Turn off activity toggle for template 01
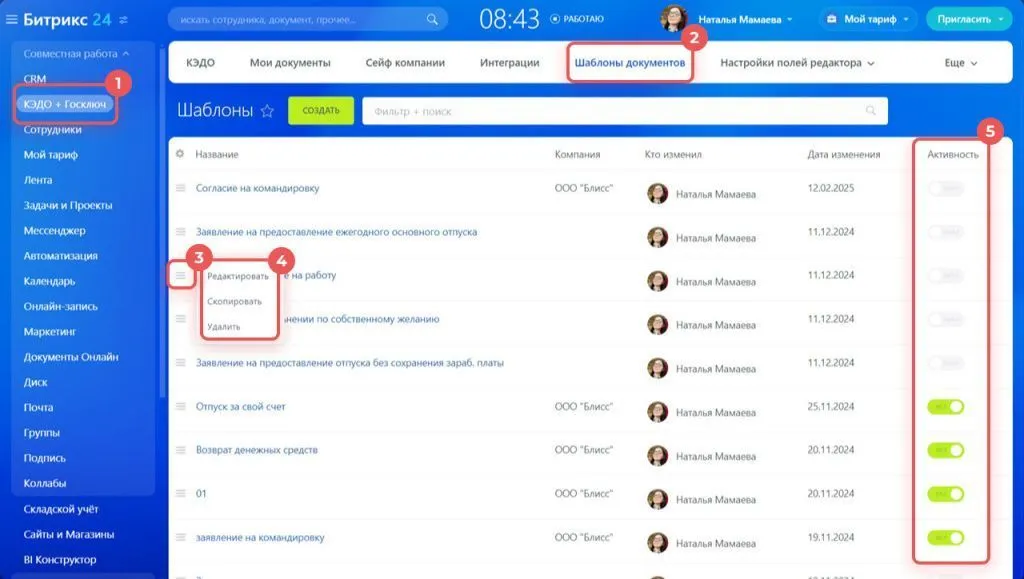The width and height of the screenshot is (1024, 579). click(x=945, y=494)
